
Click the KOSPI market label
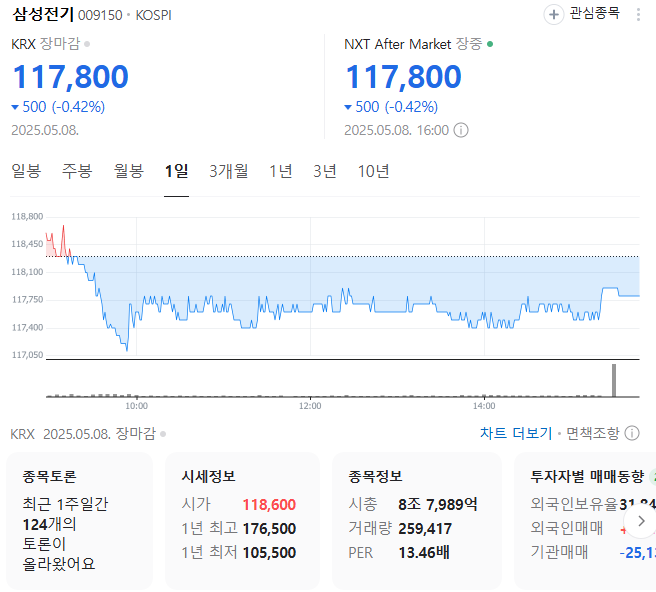click(x=154, y=15)
